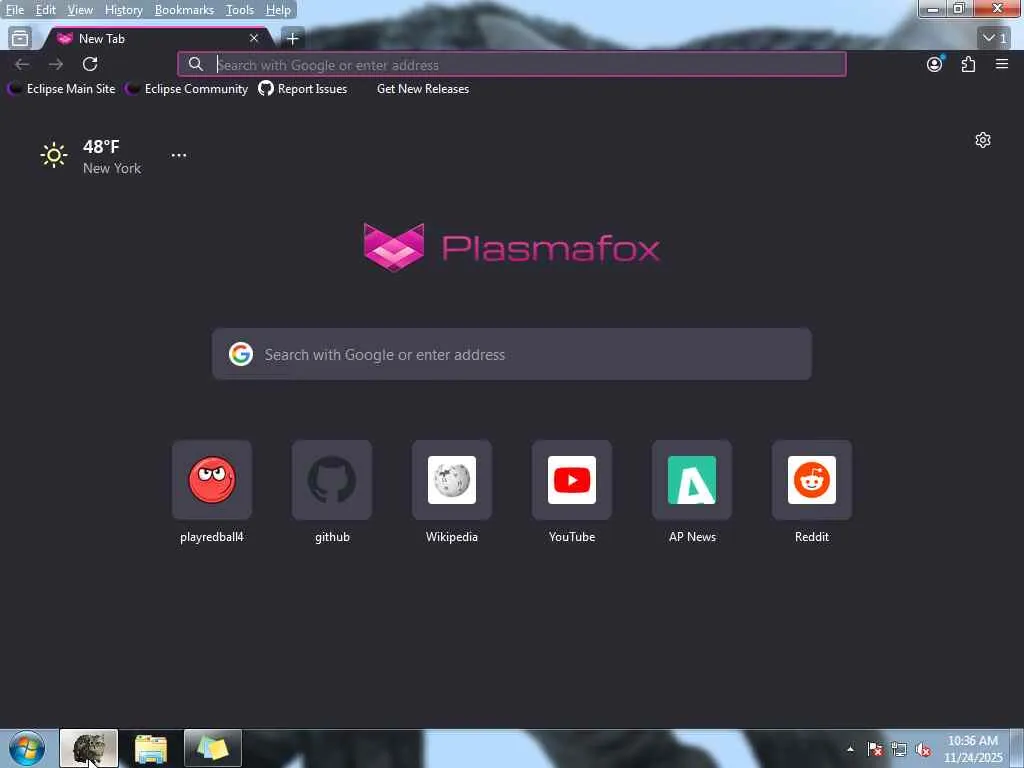Open a new tab with plus button
The height and width of the screenshot is (768, 1024).
pyautogui.click(x=293, y=39)
